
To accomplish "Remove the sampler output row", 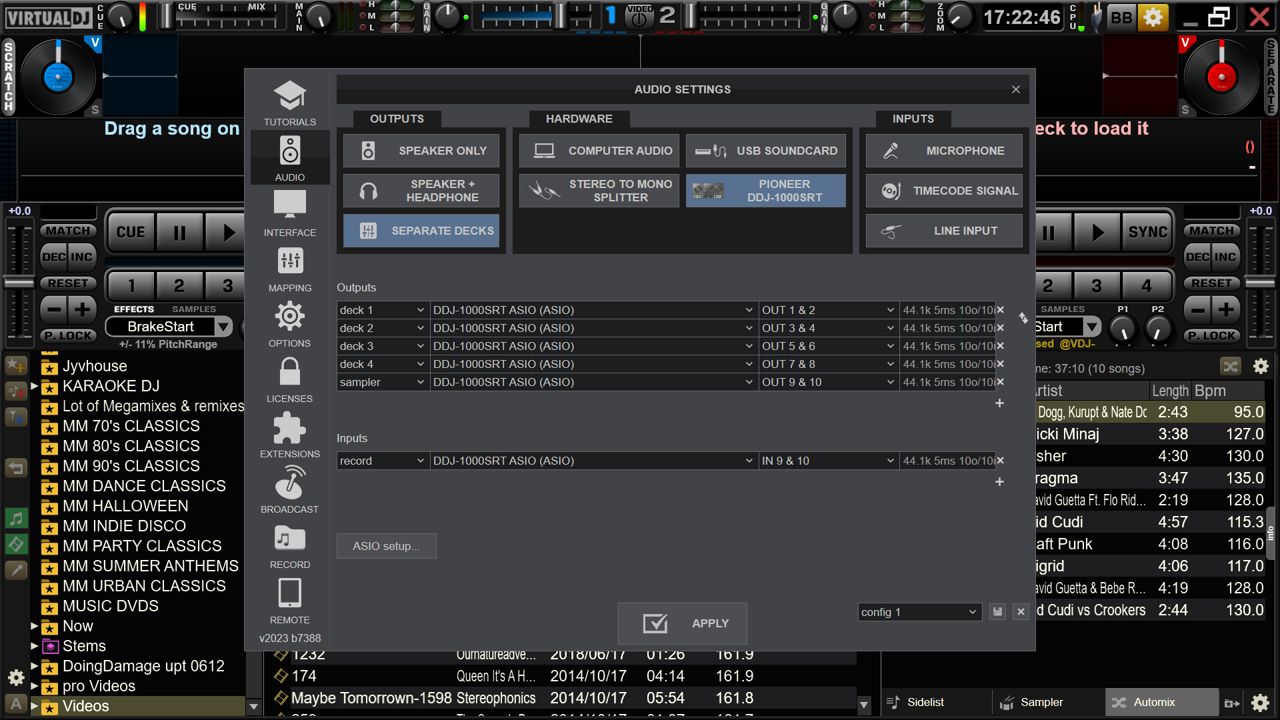I will pos(1000,382).
